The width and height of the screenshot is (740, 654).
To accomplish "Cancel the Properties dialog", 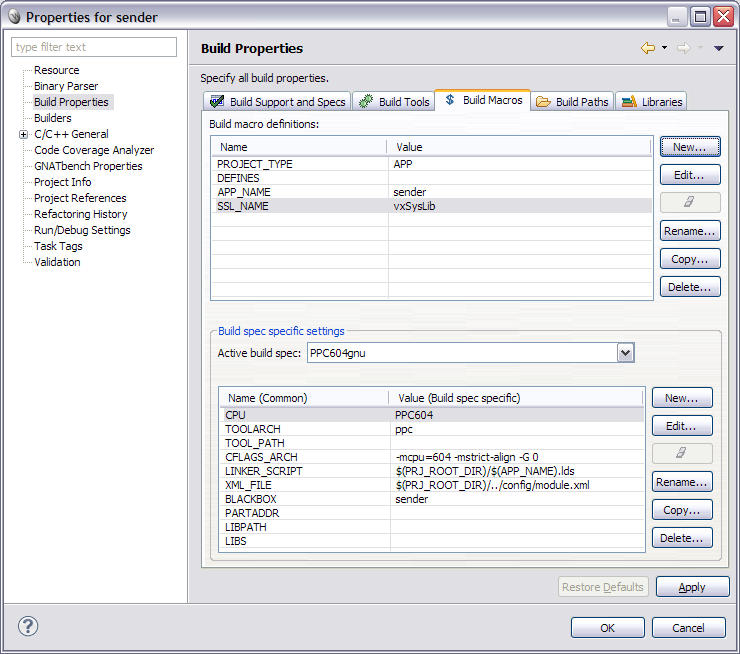I will 688,628.
